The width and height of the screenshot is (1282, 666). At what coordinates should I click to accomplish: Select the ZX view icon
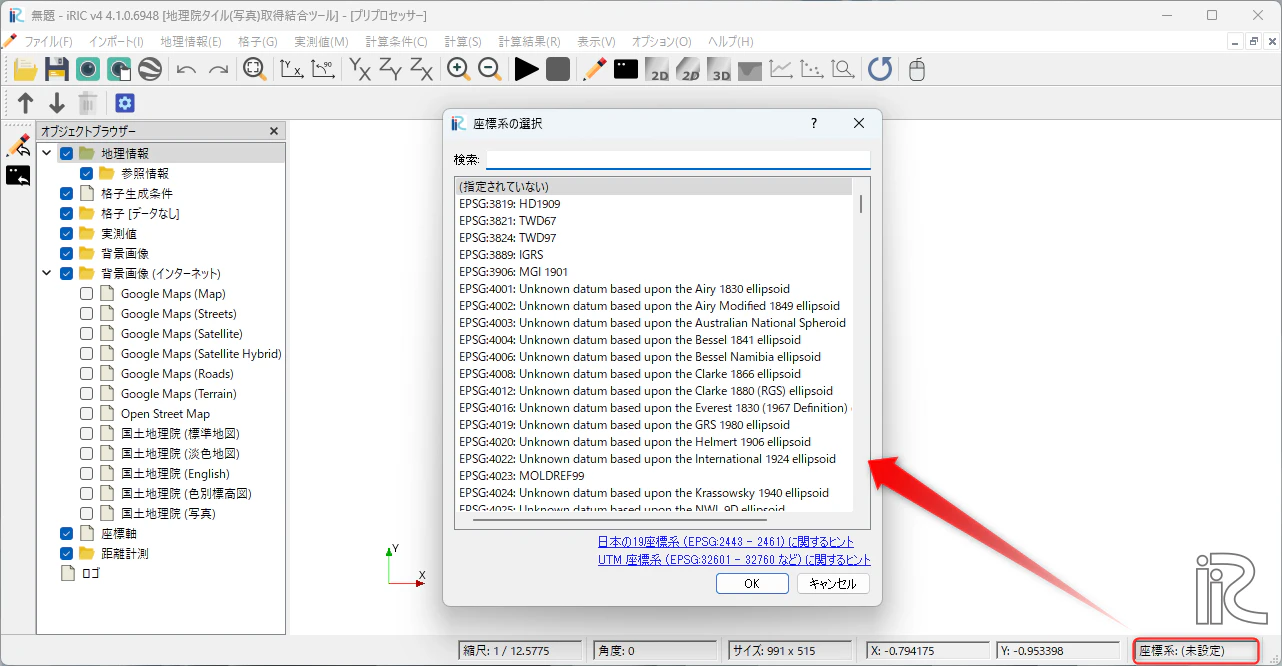(x=421, y=69)
